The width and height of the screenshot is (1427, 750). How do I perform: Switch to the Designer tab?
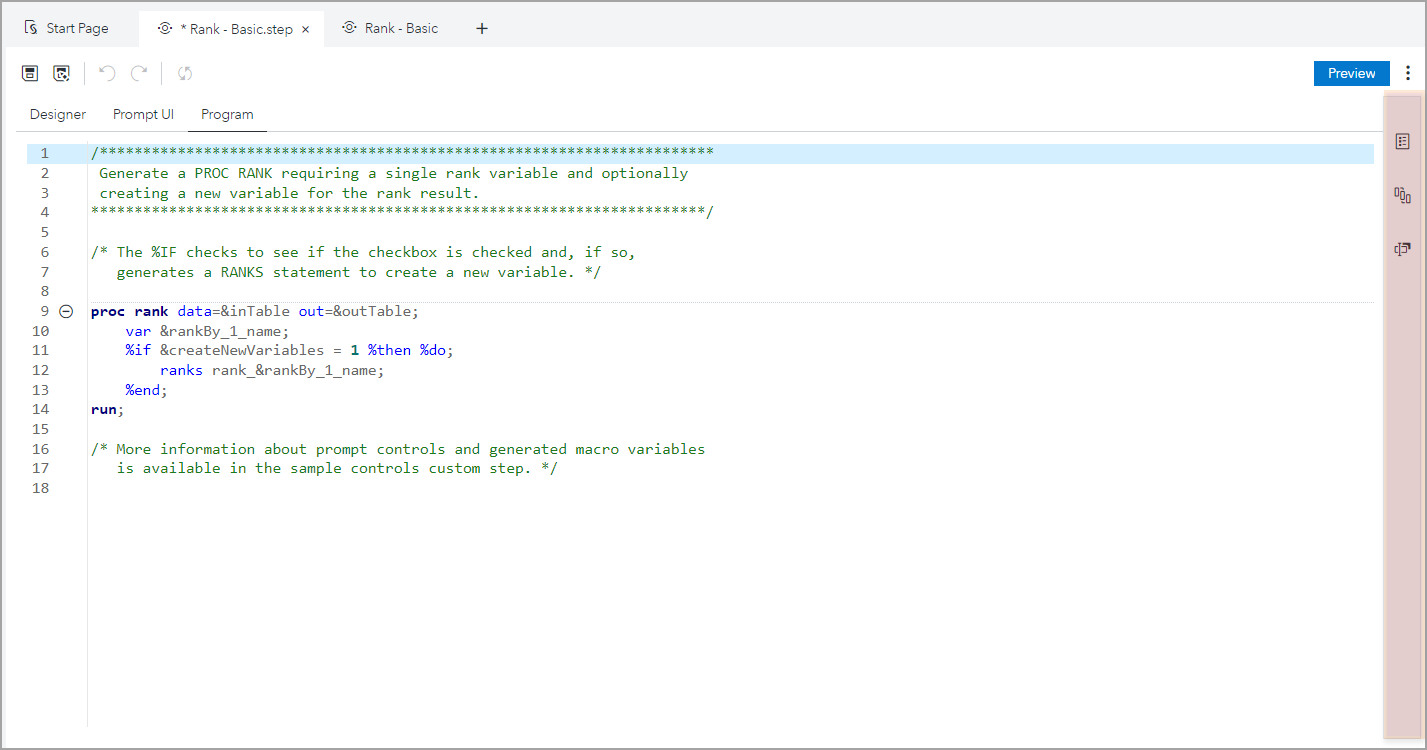pyautogui.click(x=57, y=114)
